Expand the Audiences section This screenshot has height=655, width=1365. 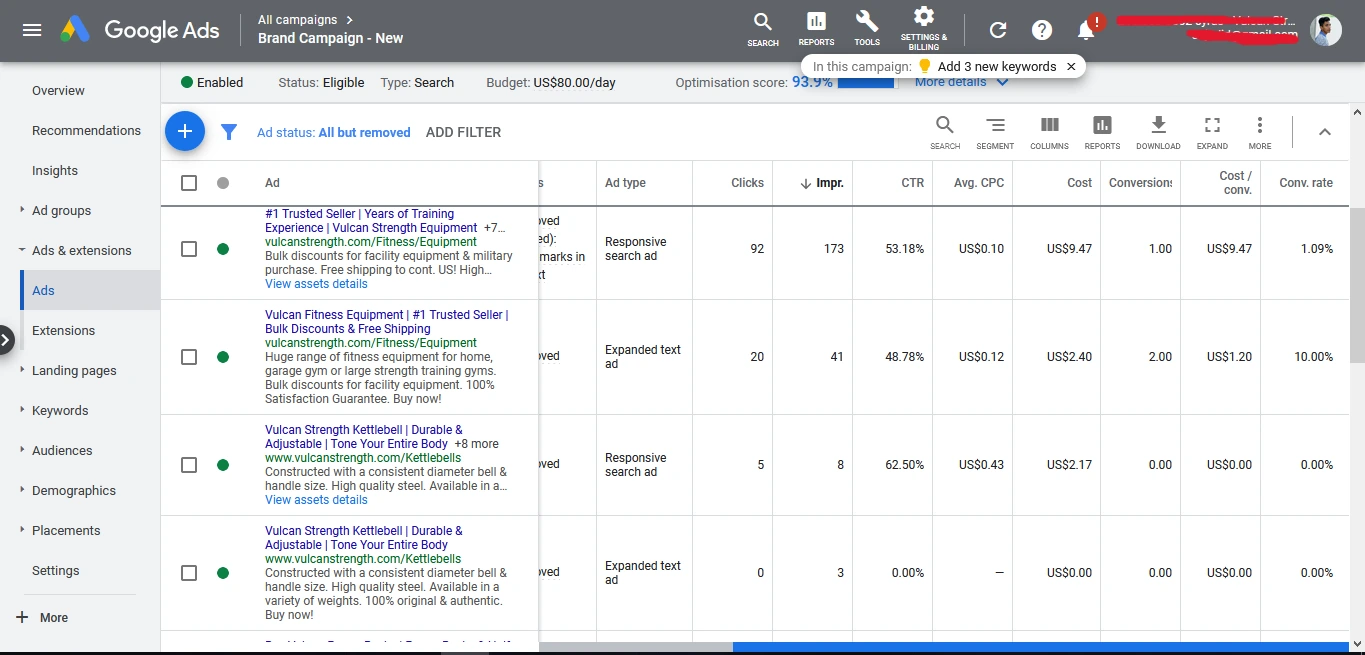tap(22, 450)
